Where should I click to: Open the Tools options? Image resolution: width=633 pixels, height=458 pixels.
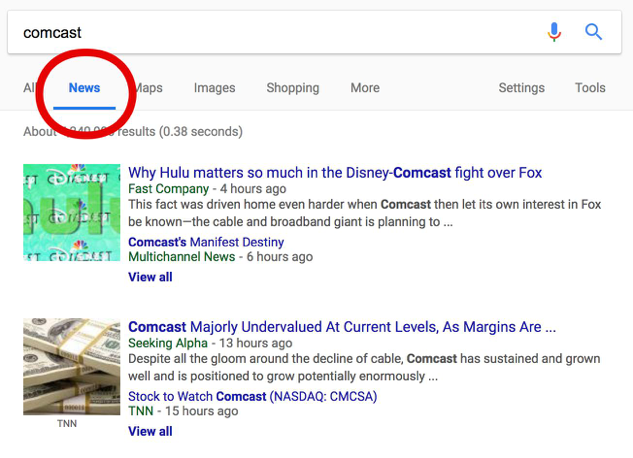[590, 88]
